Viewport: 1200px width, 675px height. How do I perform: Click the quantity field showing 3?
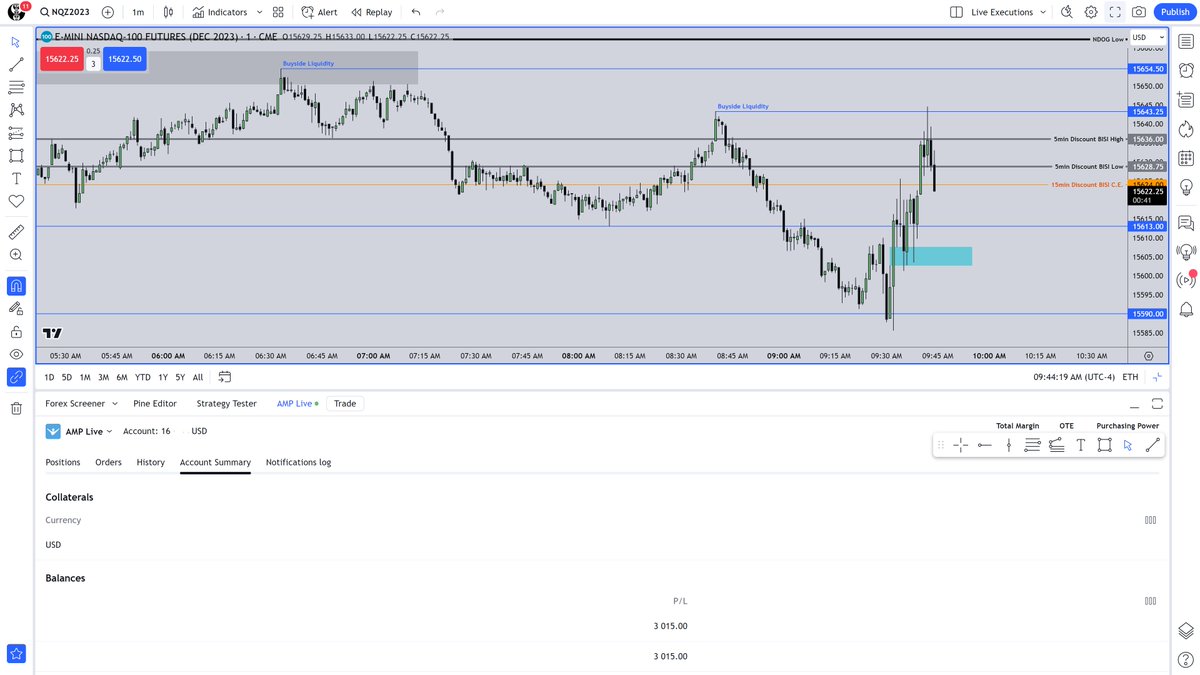pyautogui.click(x=93, y=63)
